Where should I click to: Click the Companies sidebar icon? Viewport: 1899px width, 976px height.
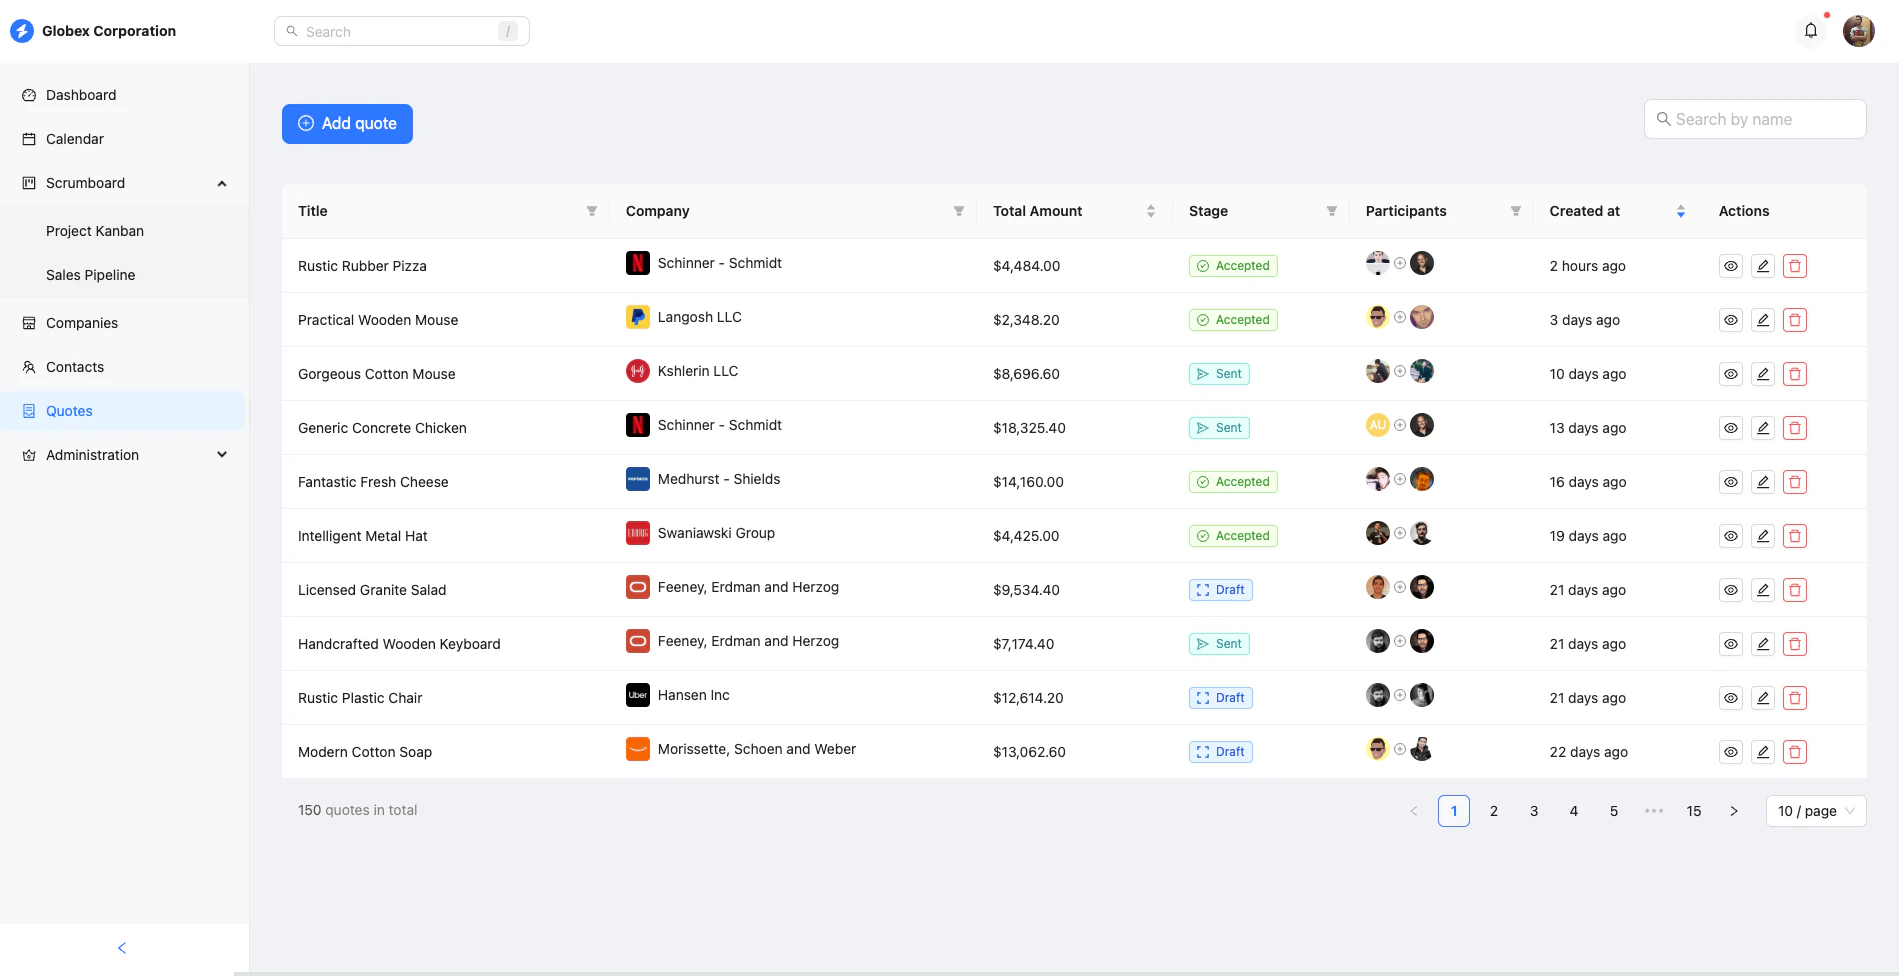coord(29,323)
